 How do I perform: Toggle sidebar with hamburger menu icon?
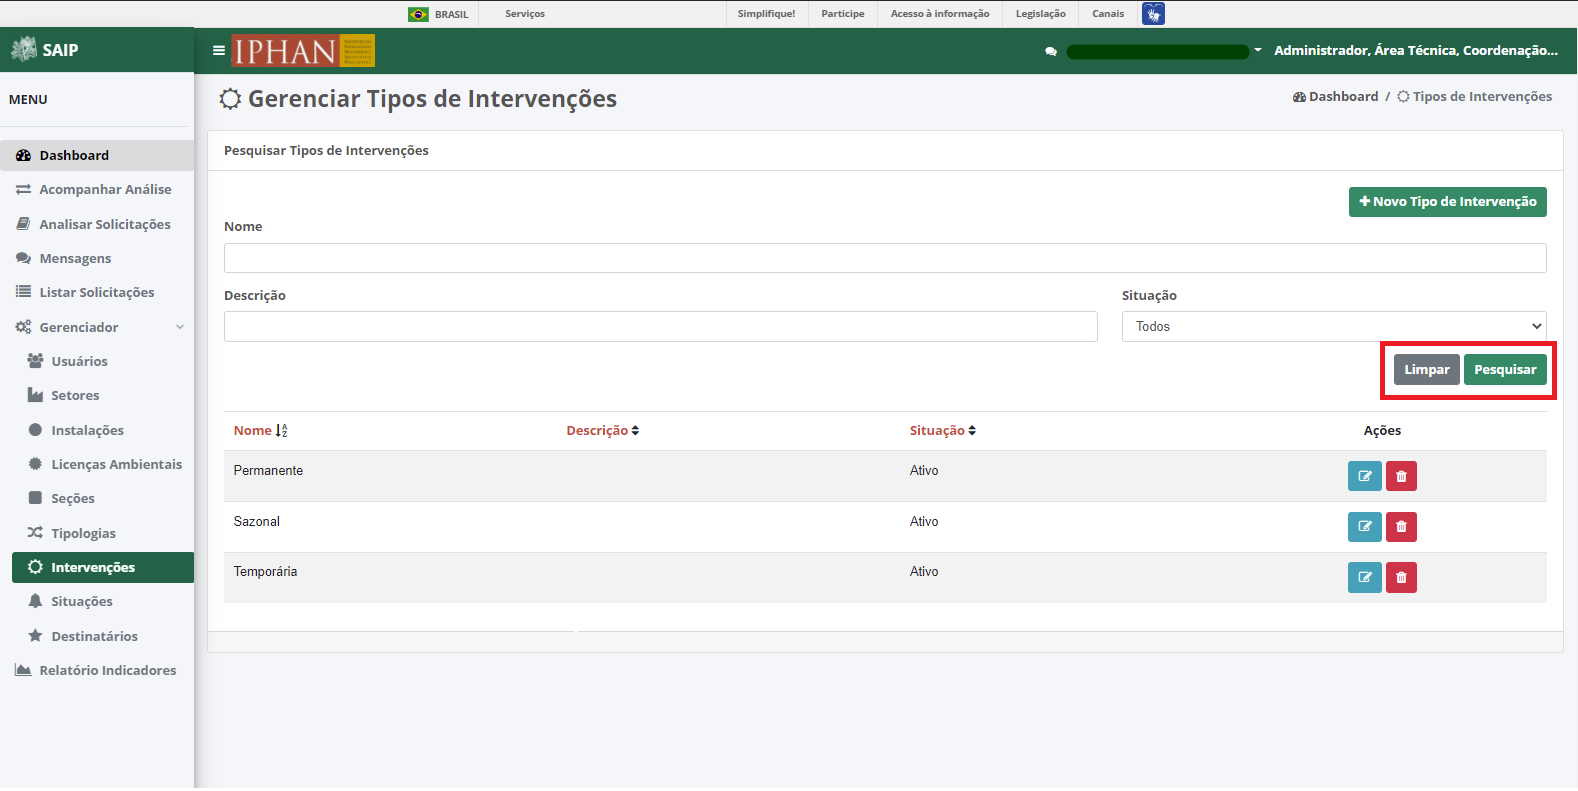click(219, 50)
